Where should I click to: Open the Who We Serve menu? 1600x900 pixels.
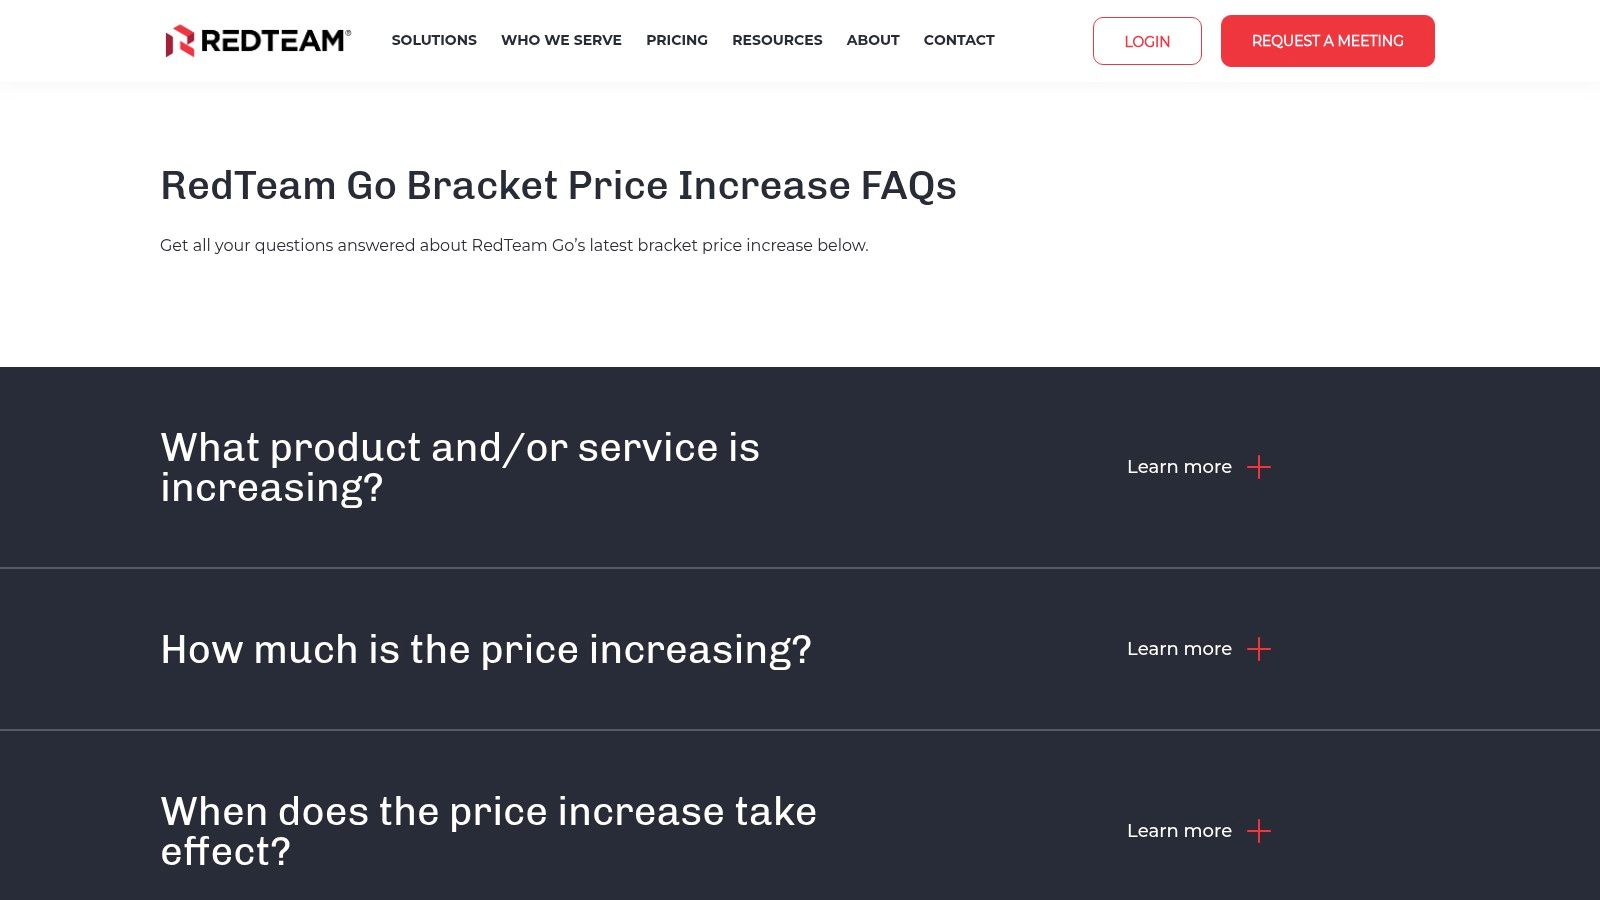click(x=561, y=40)
